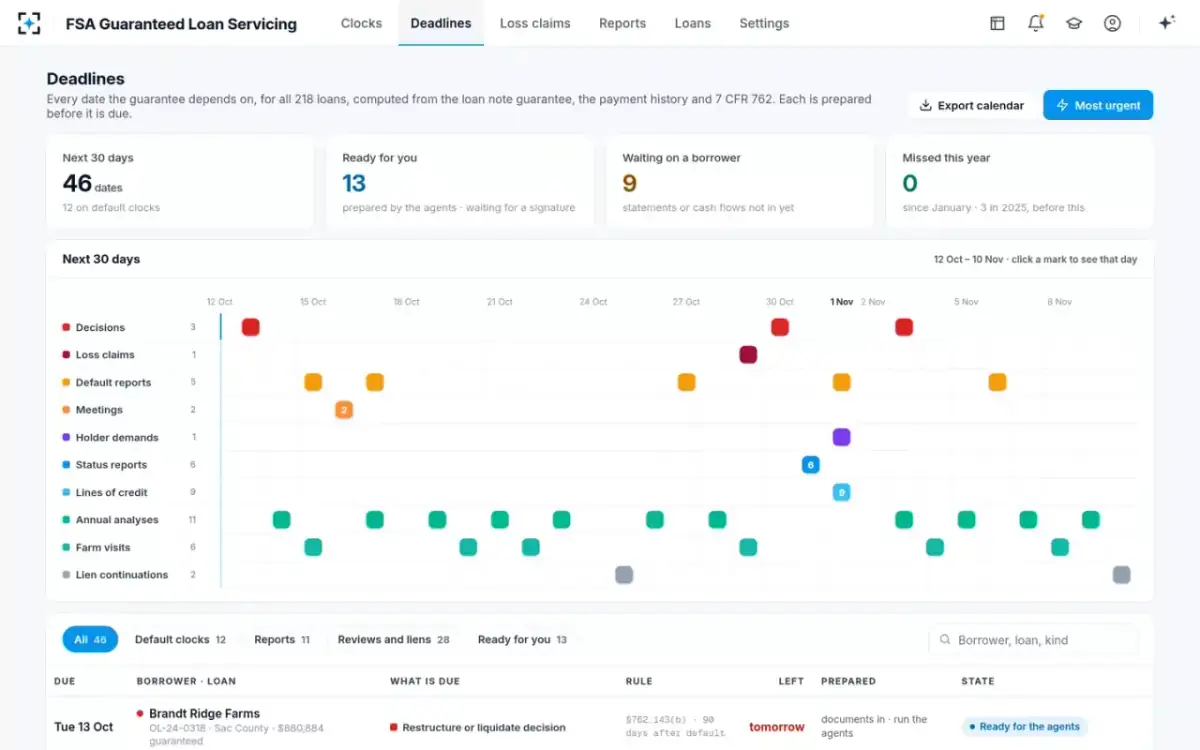Filter the list by Default clocks 12

180,640
